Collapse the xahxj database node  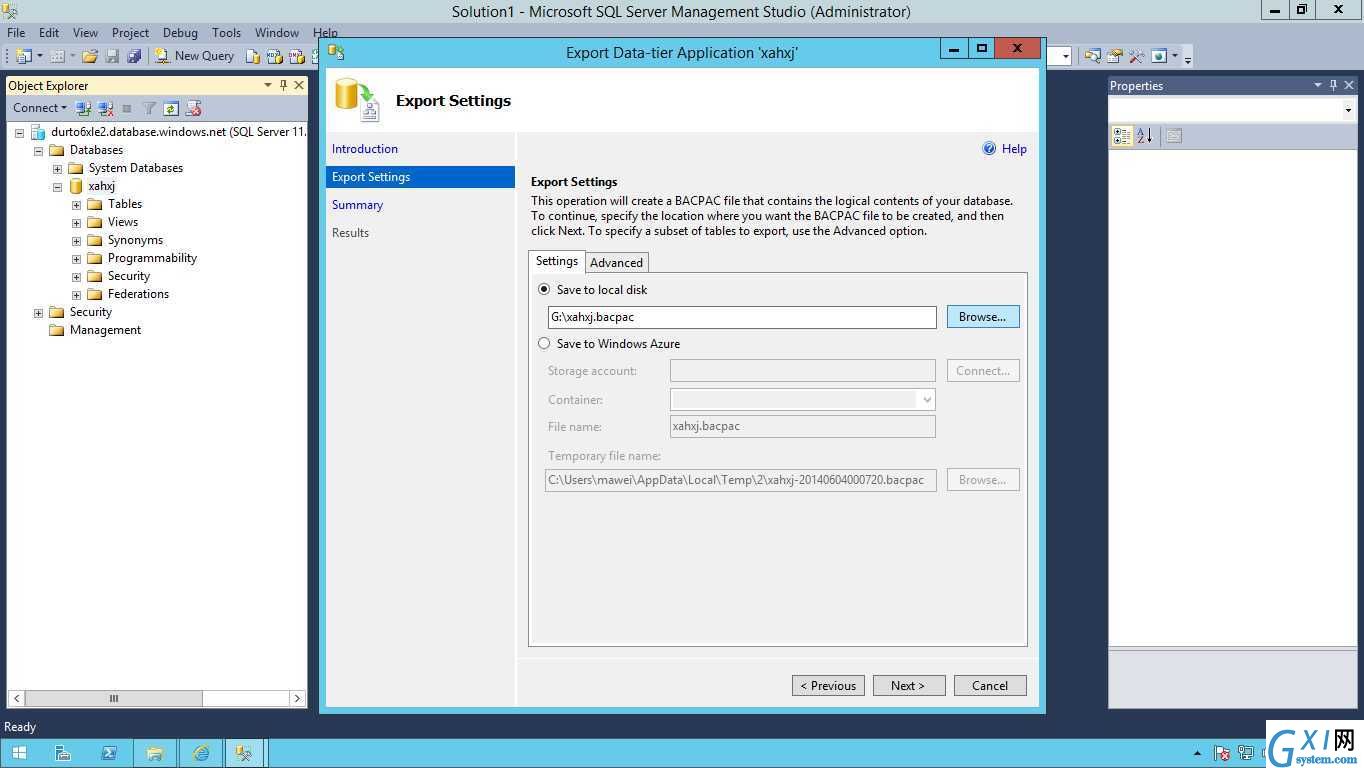pos(57,186)
